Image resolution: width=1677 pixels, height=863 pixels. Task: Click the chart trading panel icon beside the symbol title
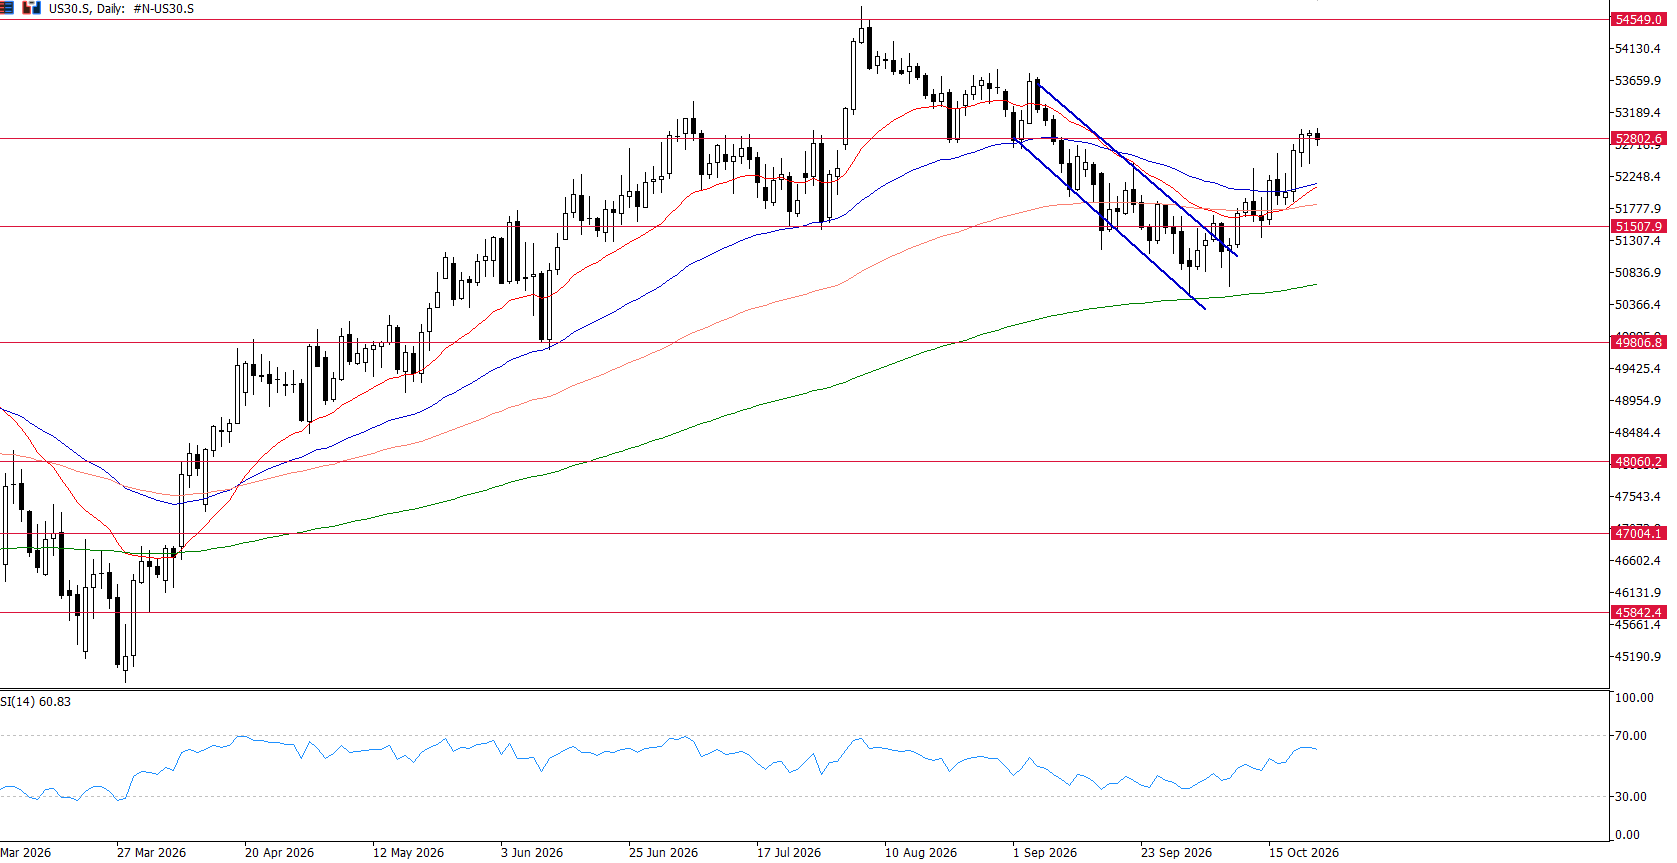point(32,8)
